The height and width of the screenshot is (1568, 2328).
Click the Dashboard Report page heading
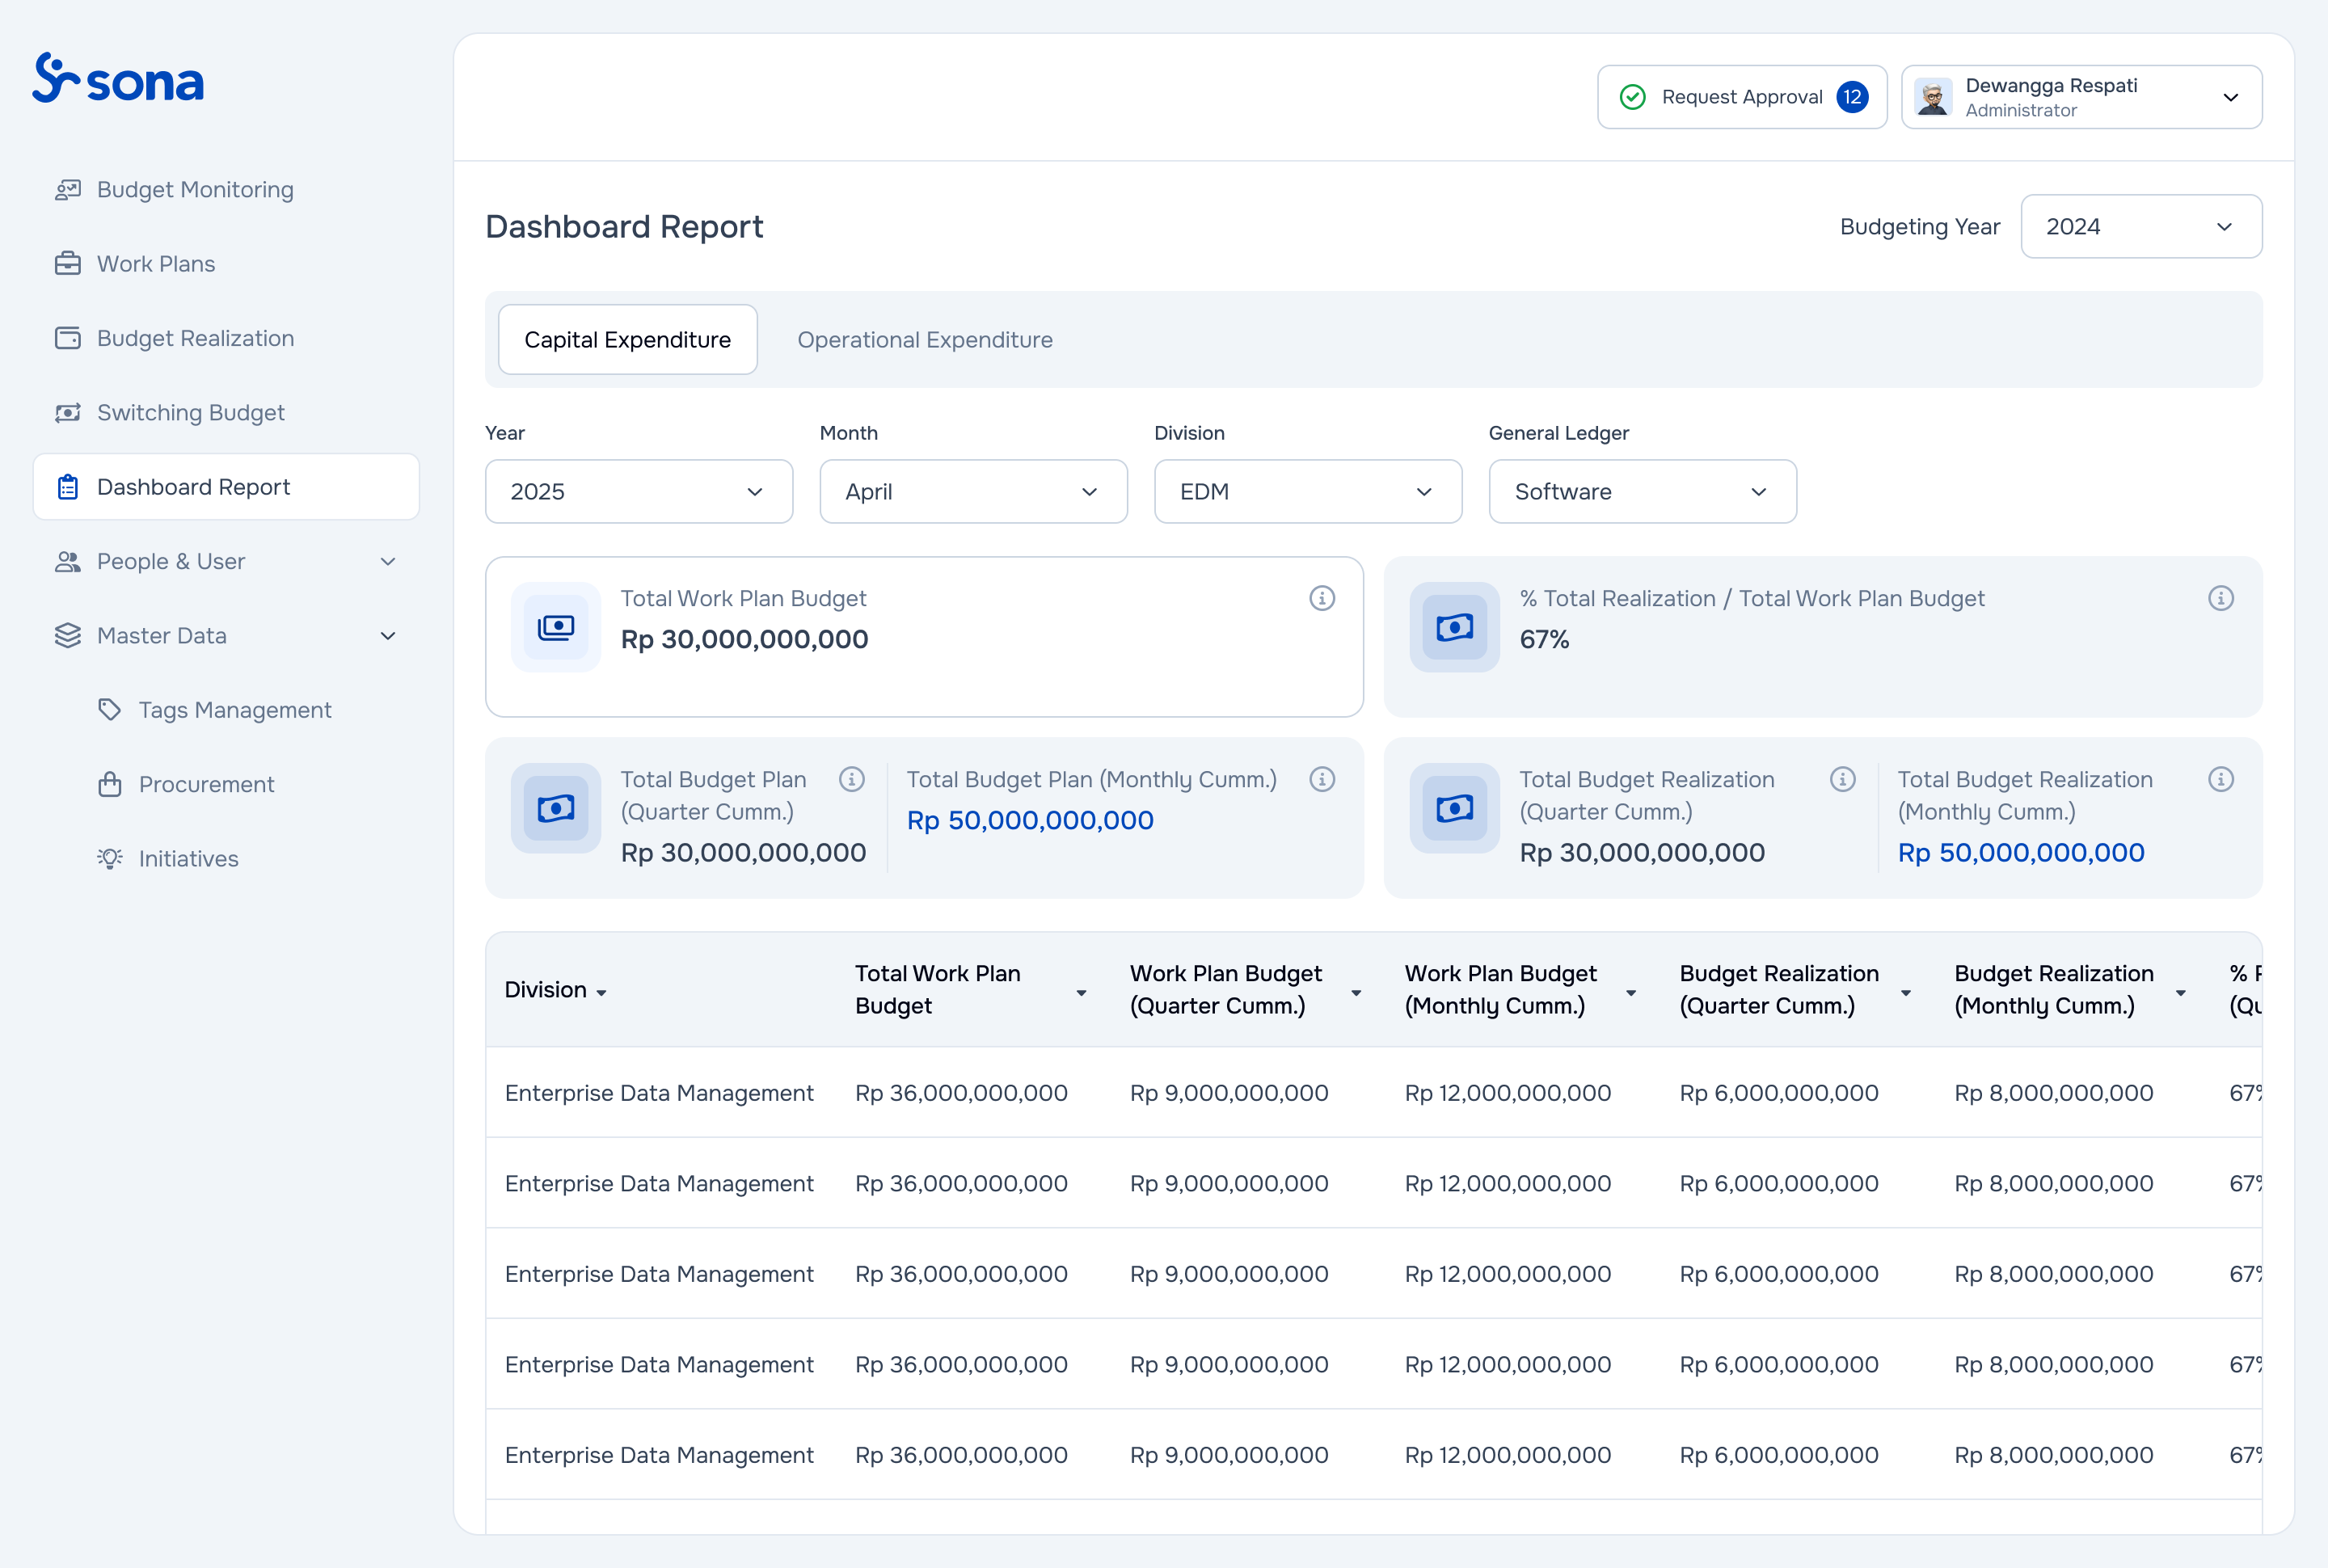pyautogui.click(x=624, y=227)
